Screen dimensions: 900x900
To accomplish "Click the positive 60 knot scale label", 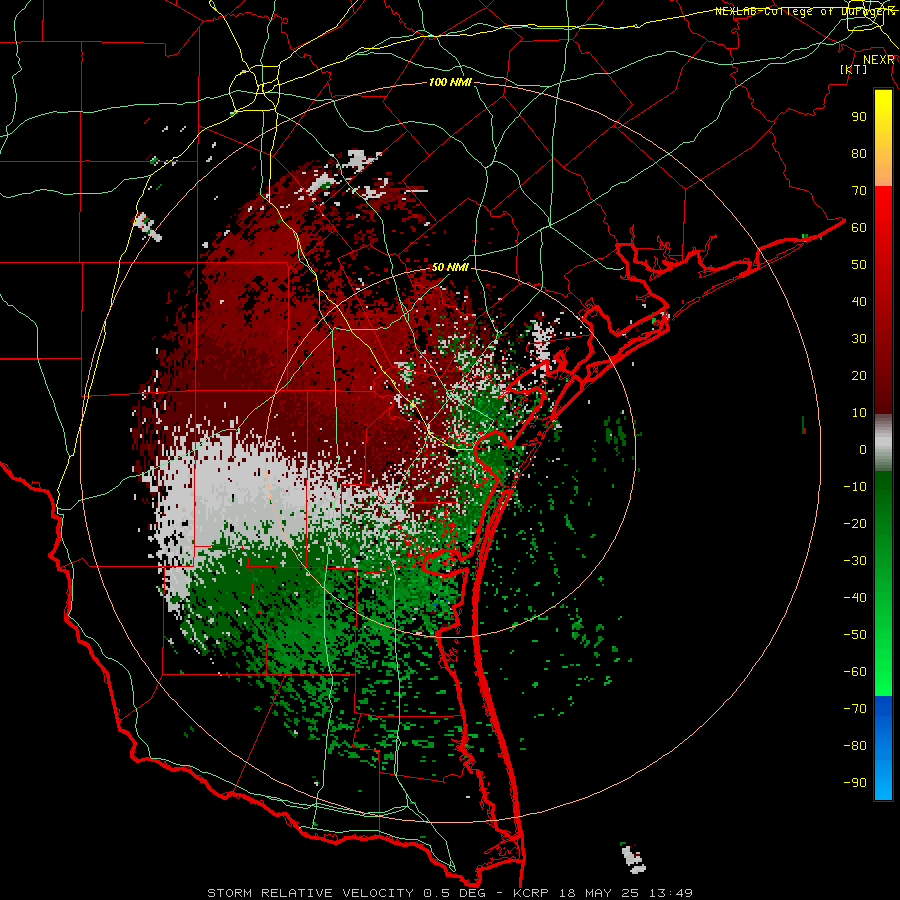I will click(x=859, y=228).
